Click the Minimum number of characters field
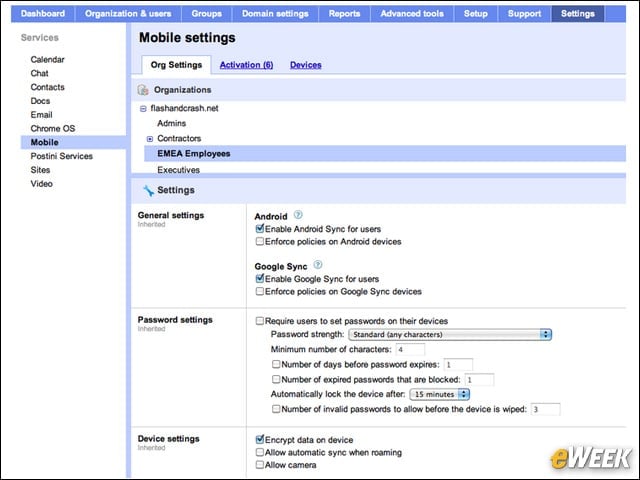This screenshot has height=480, width=640. click(x=410, y=350)
